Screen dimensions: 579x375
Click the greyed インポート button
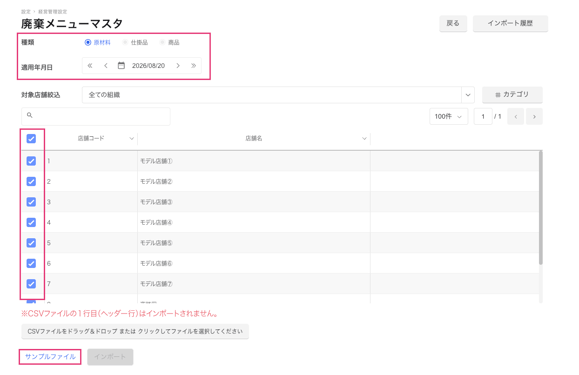[110, 357]
